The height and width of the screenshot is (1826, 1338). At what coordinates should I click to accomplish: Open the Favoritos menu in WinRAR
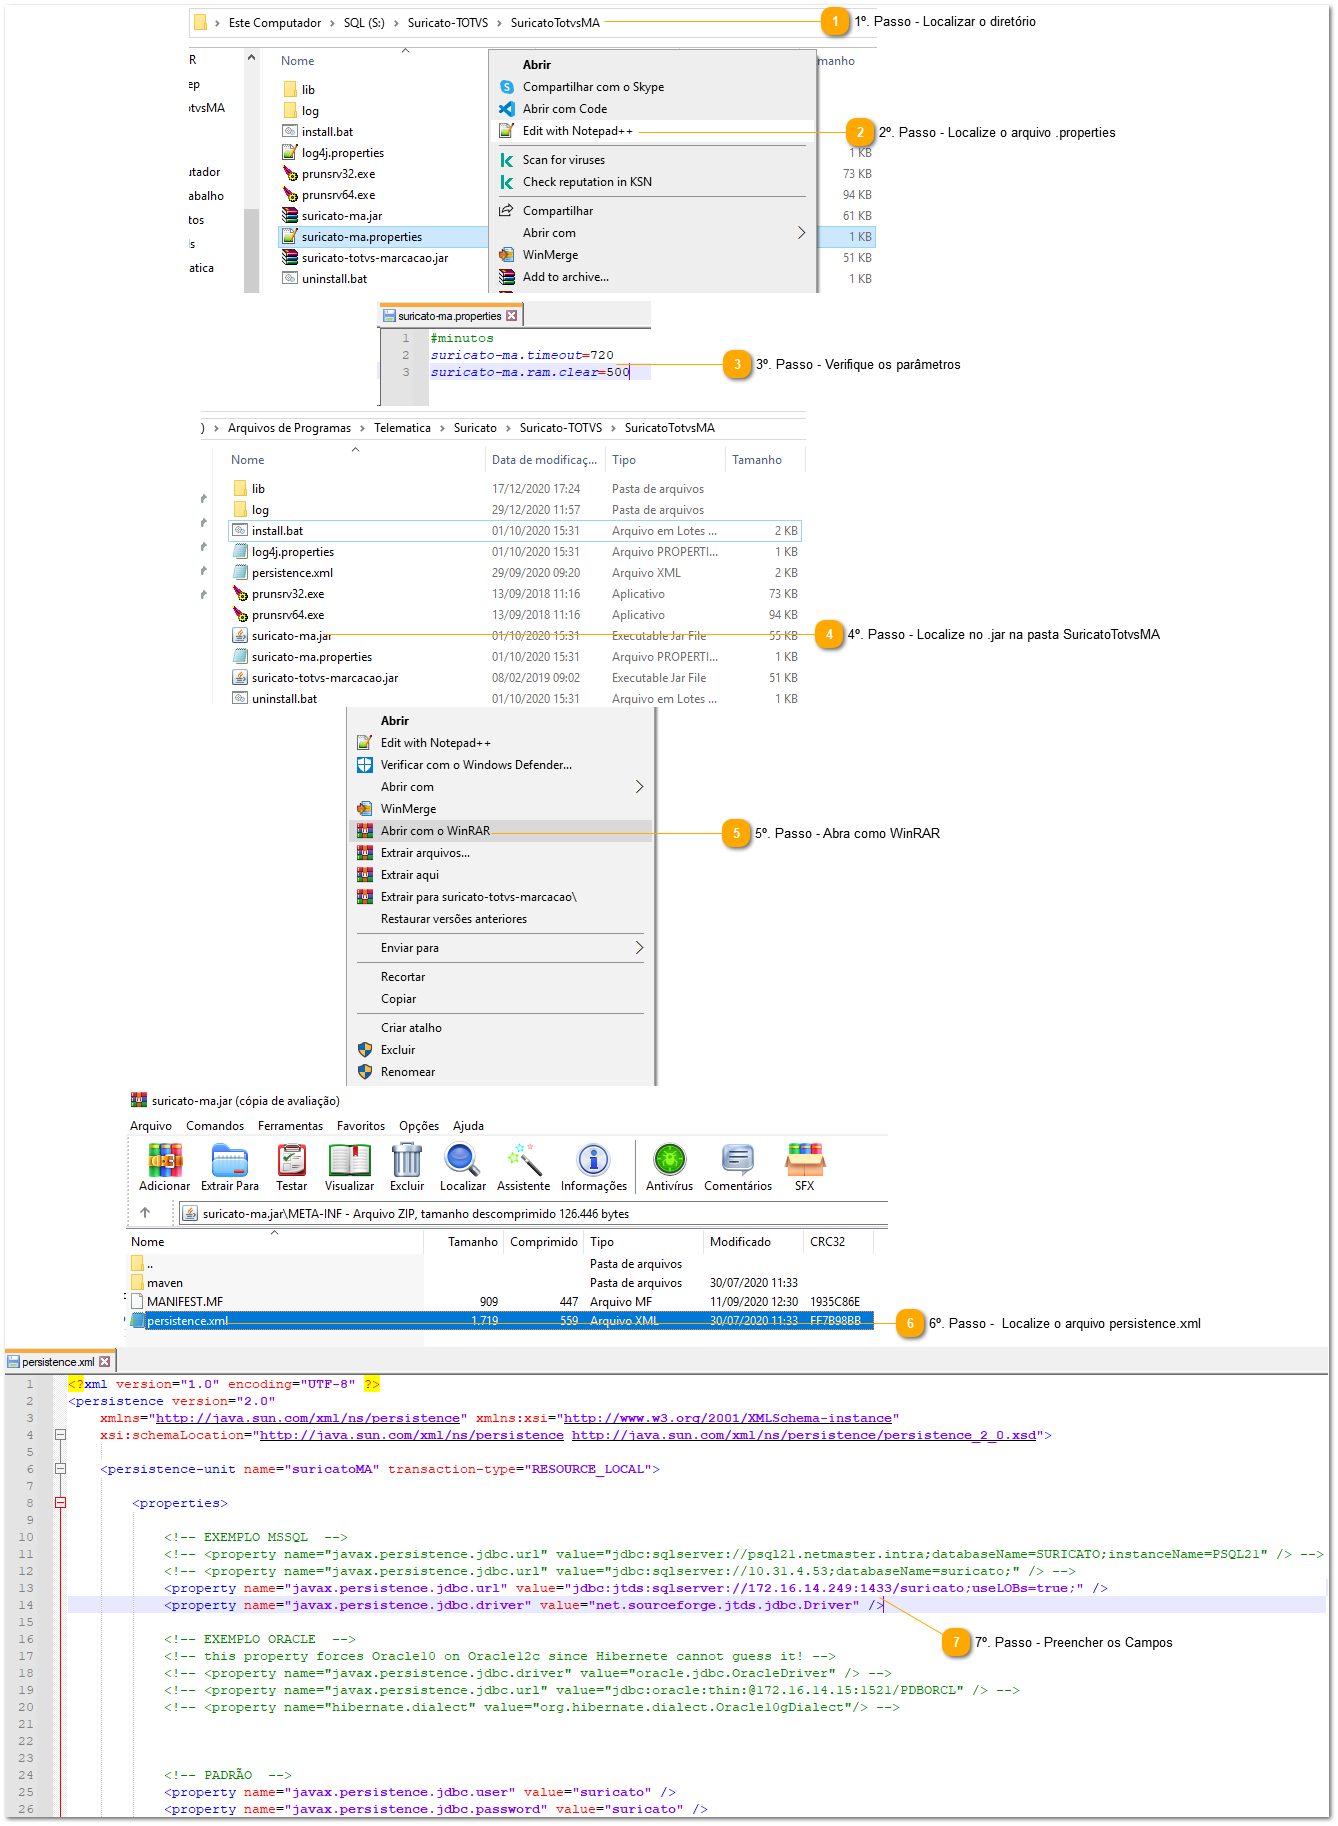point(361,1126)
